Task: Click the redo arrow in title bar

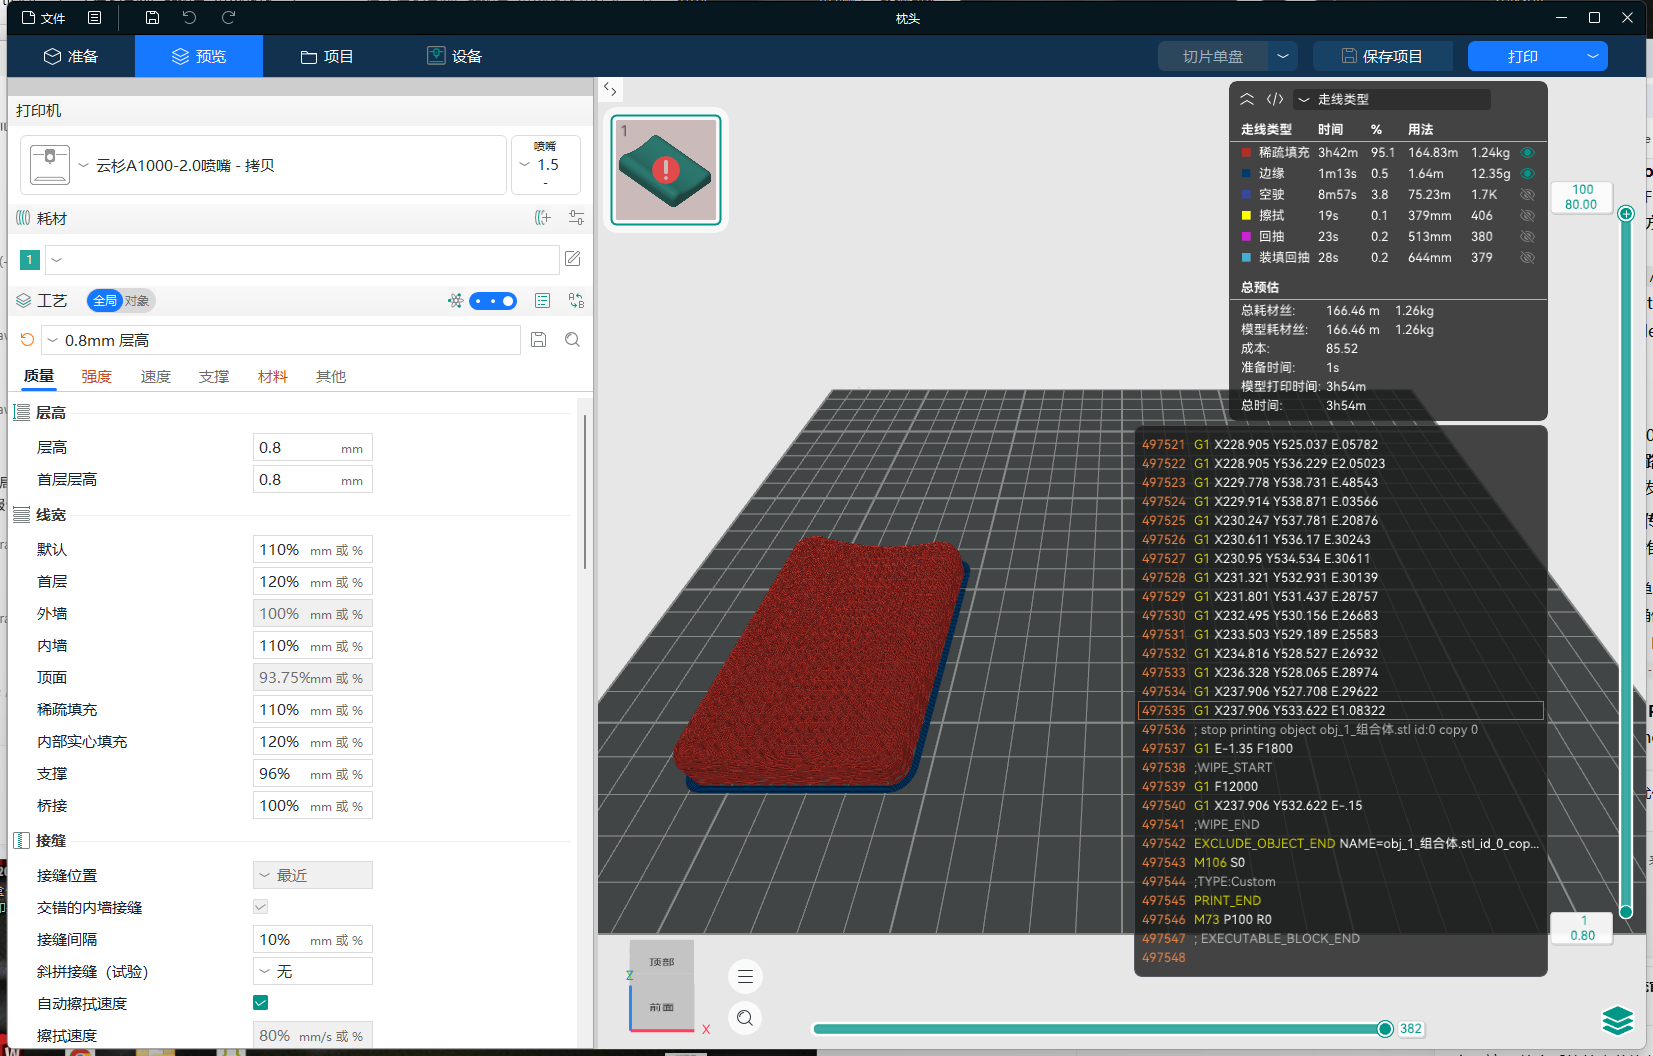Action: [228, 18]
